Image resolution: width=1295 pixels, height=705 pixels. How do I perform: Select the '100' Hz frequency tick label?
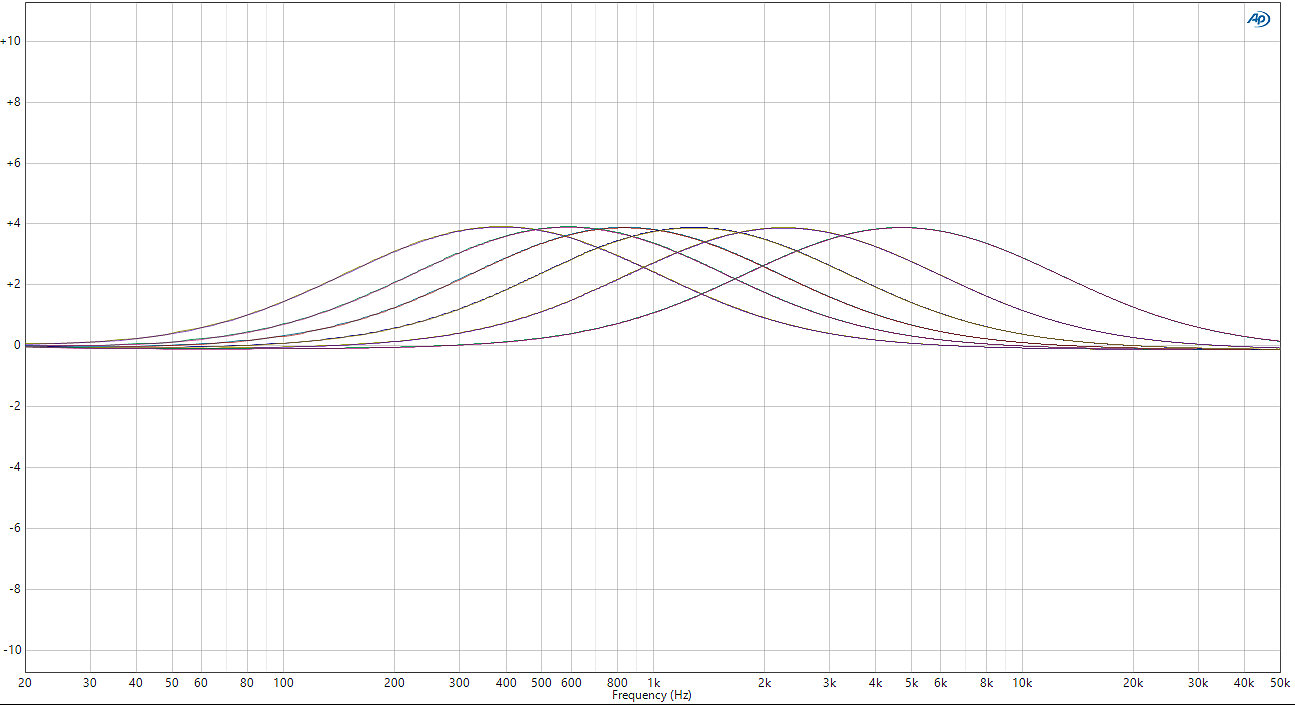pos(283,683)
